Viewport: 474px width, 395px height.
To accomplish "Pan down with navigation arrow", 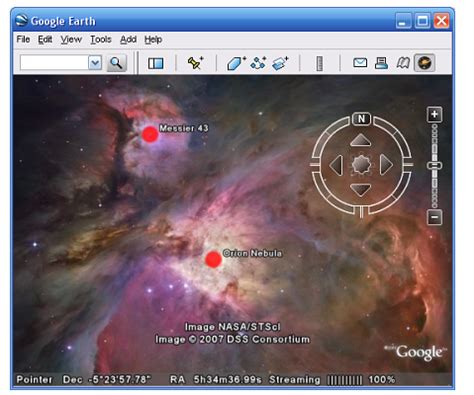I will click(361, 189).
